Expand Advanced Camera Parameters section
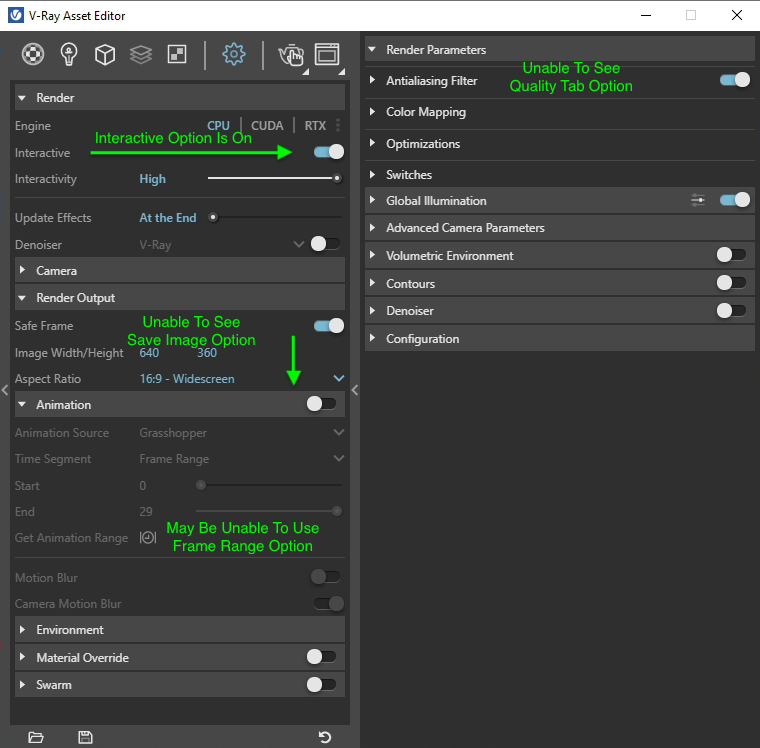Image resolution: width=760 pixels, height=748 pixels. [x=560, y=227]
